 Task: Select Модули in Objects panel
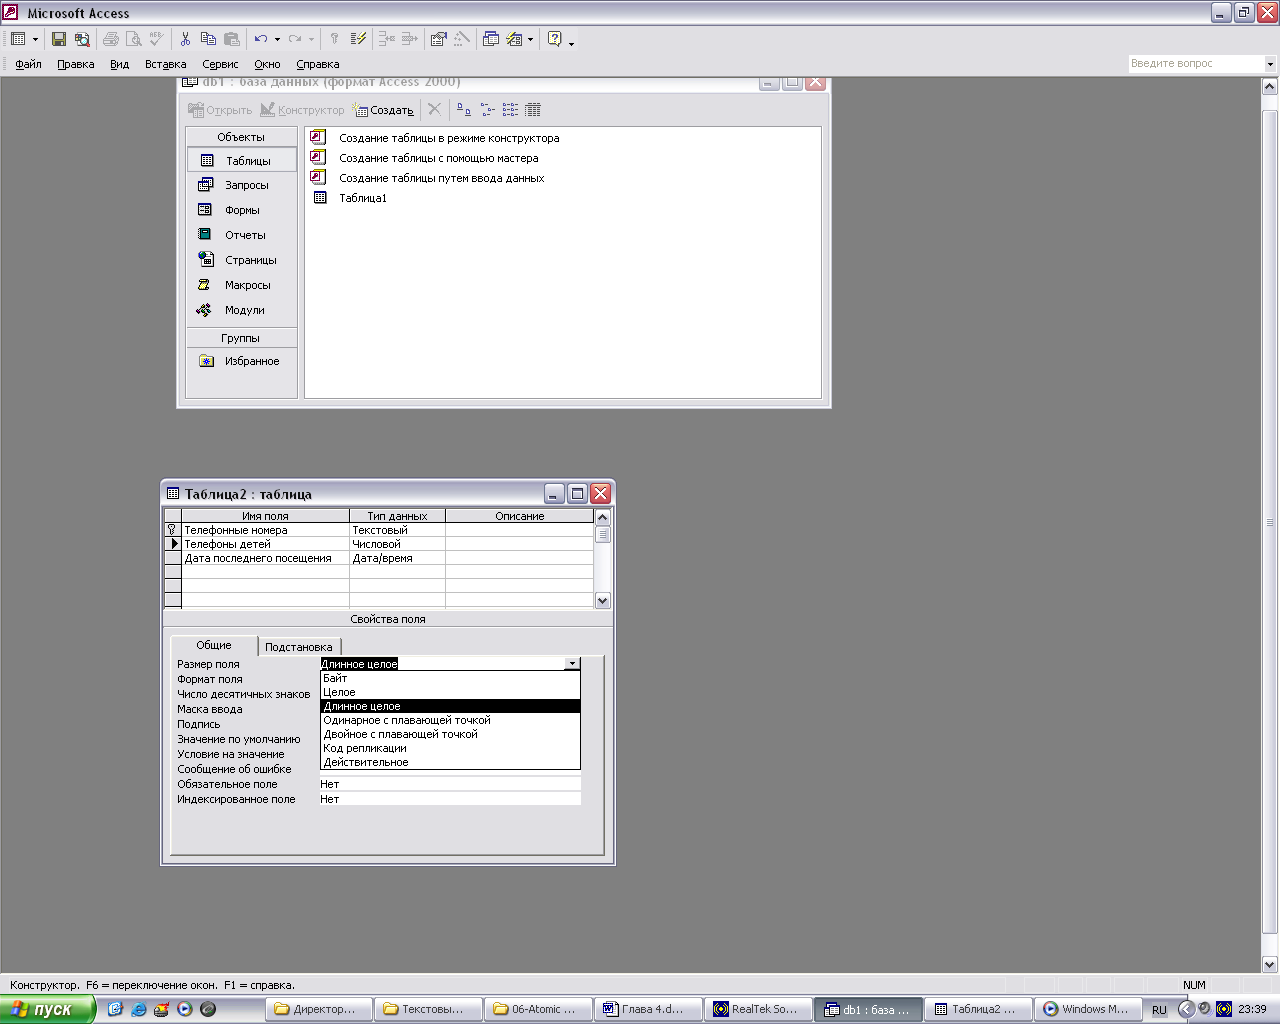(x=241, y=310)
